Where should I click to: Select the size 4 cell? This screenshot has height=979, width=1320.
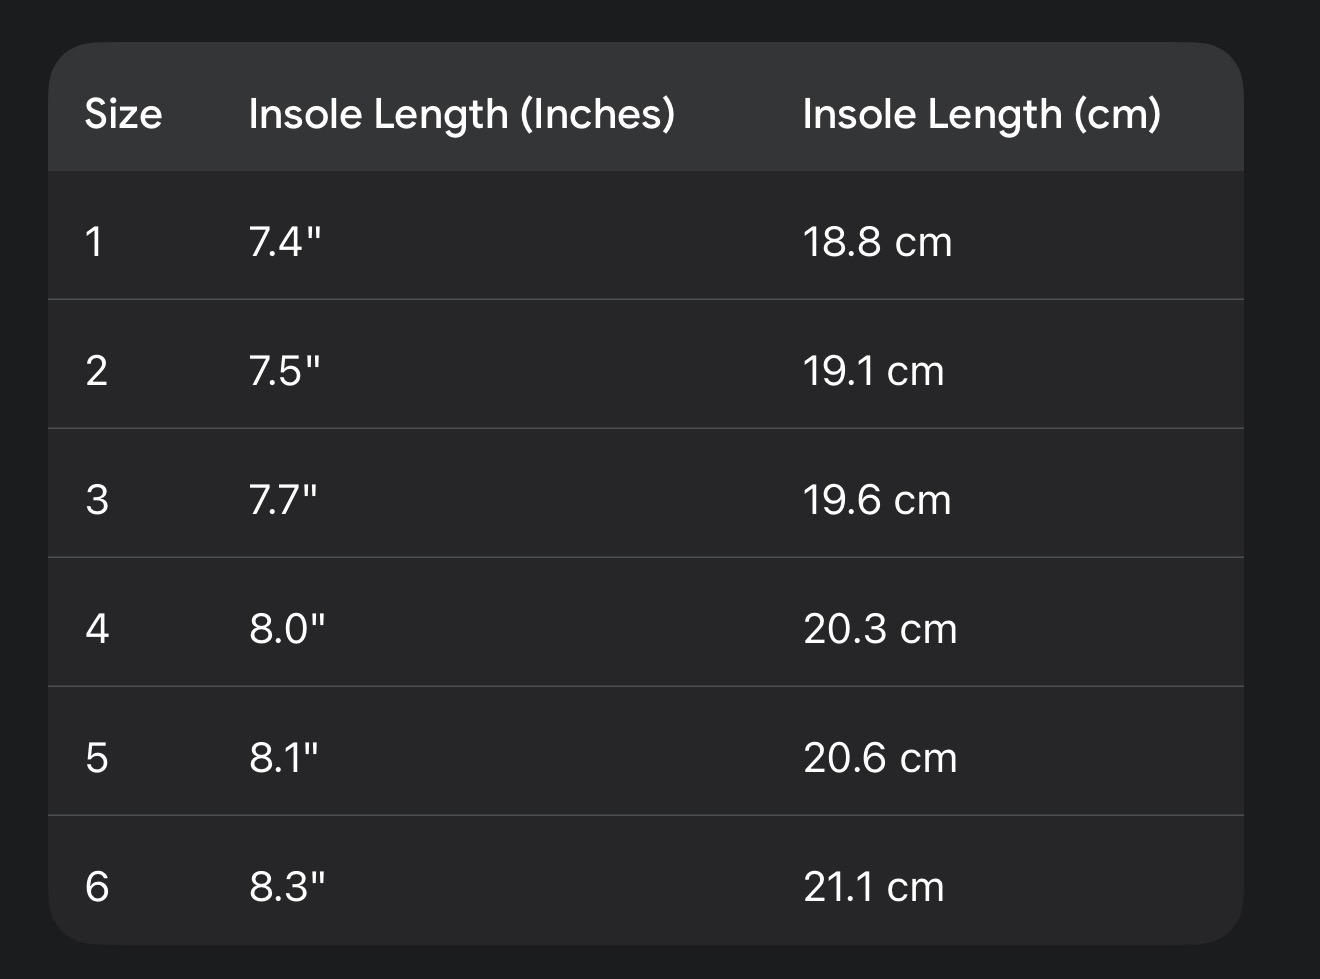pos(96,629)
